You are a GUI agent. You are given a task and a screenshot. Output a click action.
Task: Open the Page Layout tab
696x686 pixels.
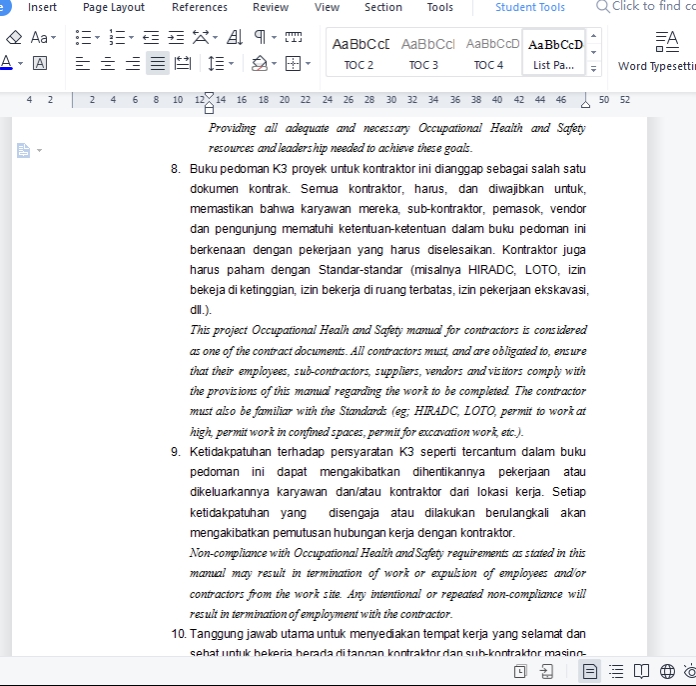pos(114,7)
